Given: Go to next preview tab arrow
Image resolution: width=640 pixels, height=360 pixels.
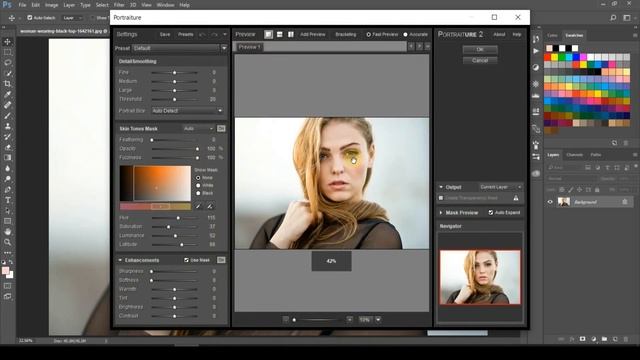Looking at the screenshot, I should pyautogui.click(x=419, y=47).
